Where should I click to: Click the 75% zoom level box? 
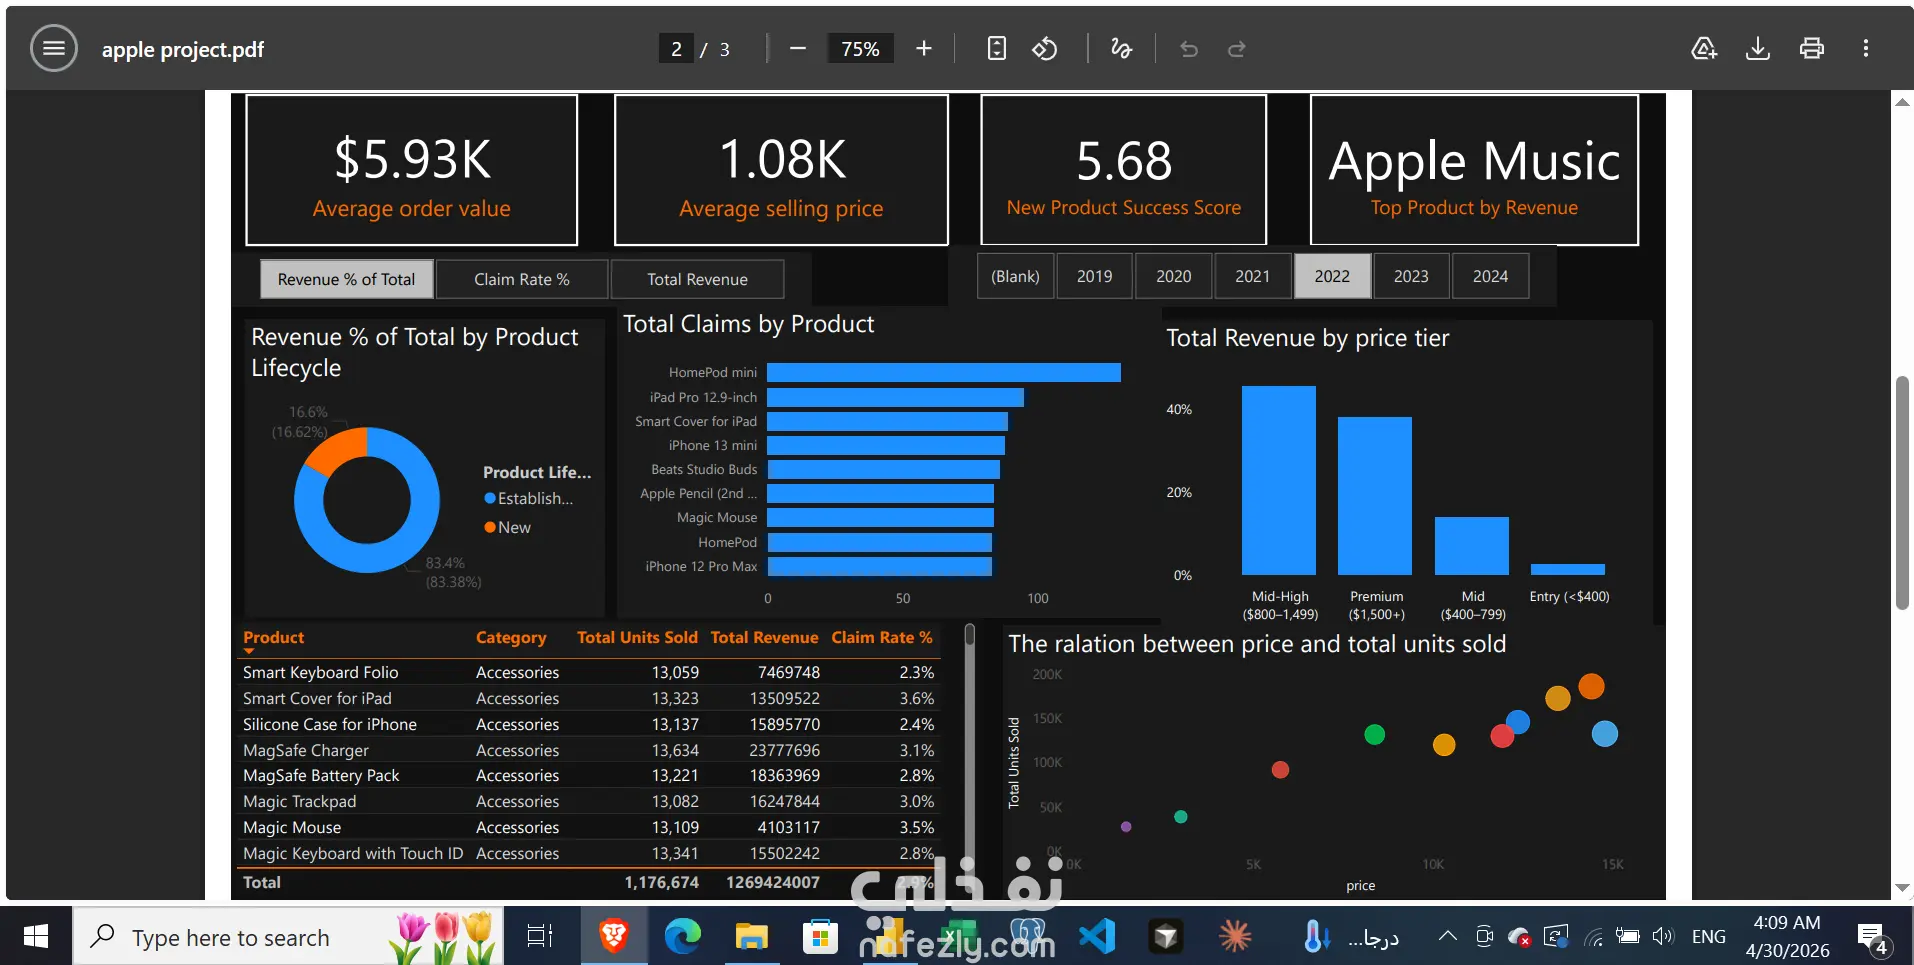860,49
